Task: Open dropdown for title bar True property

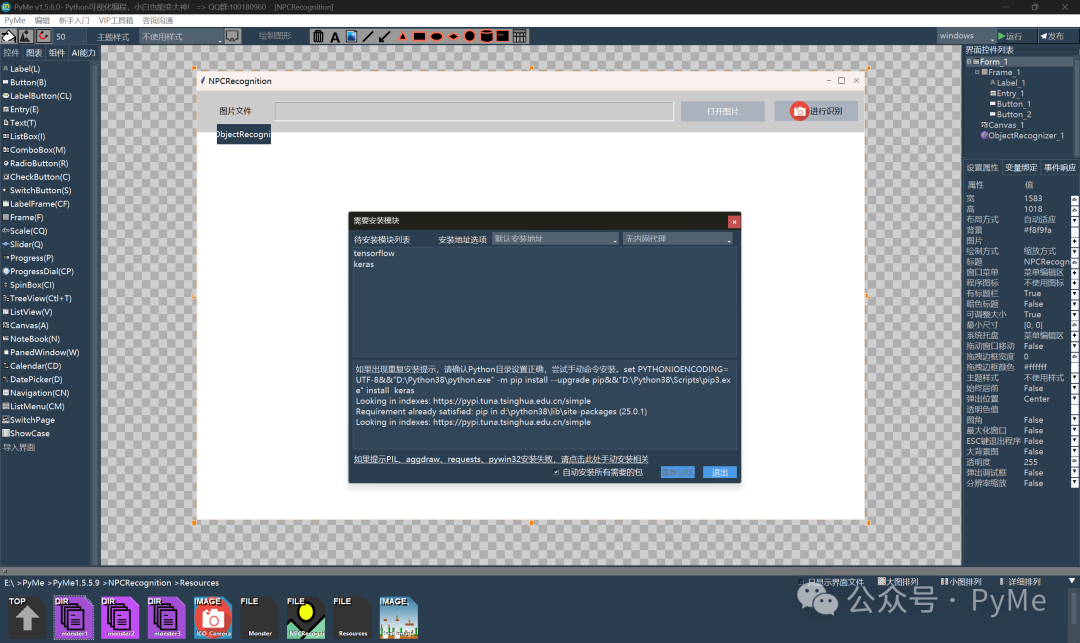Action: click(x=1074, y=294)
